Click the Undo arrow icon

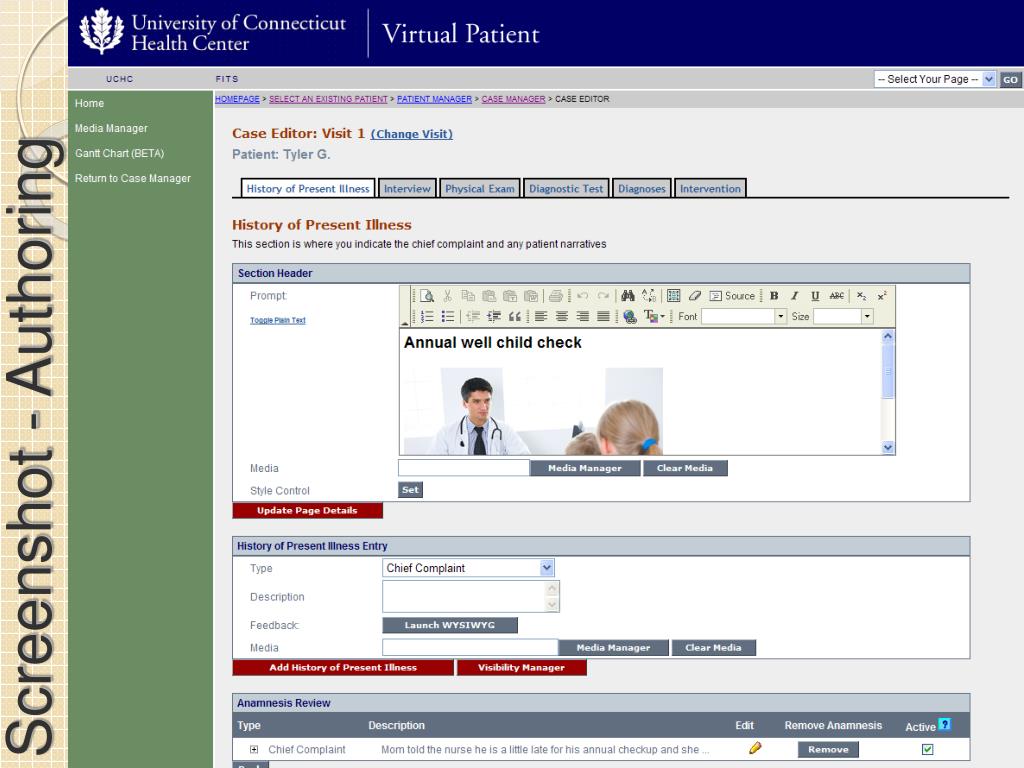pos(583,296)
